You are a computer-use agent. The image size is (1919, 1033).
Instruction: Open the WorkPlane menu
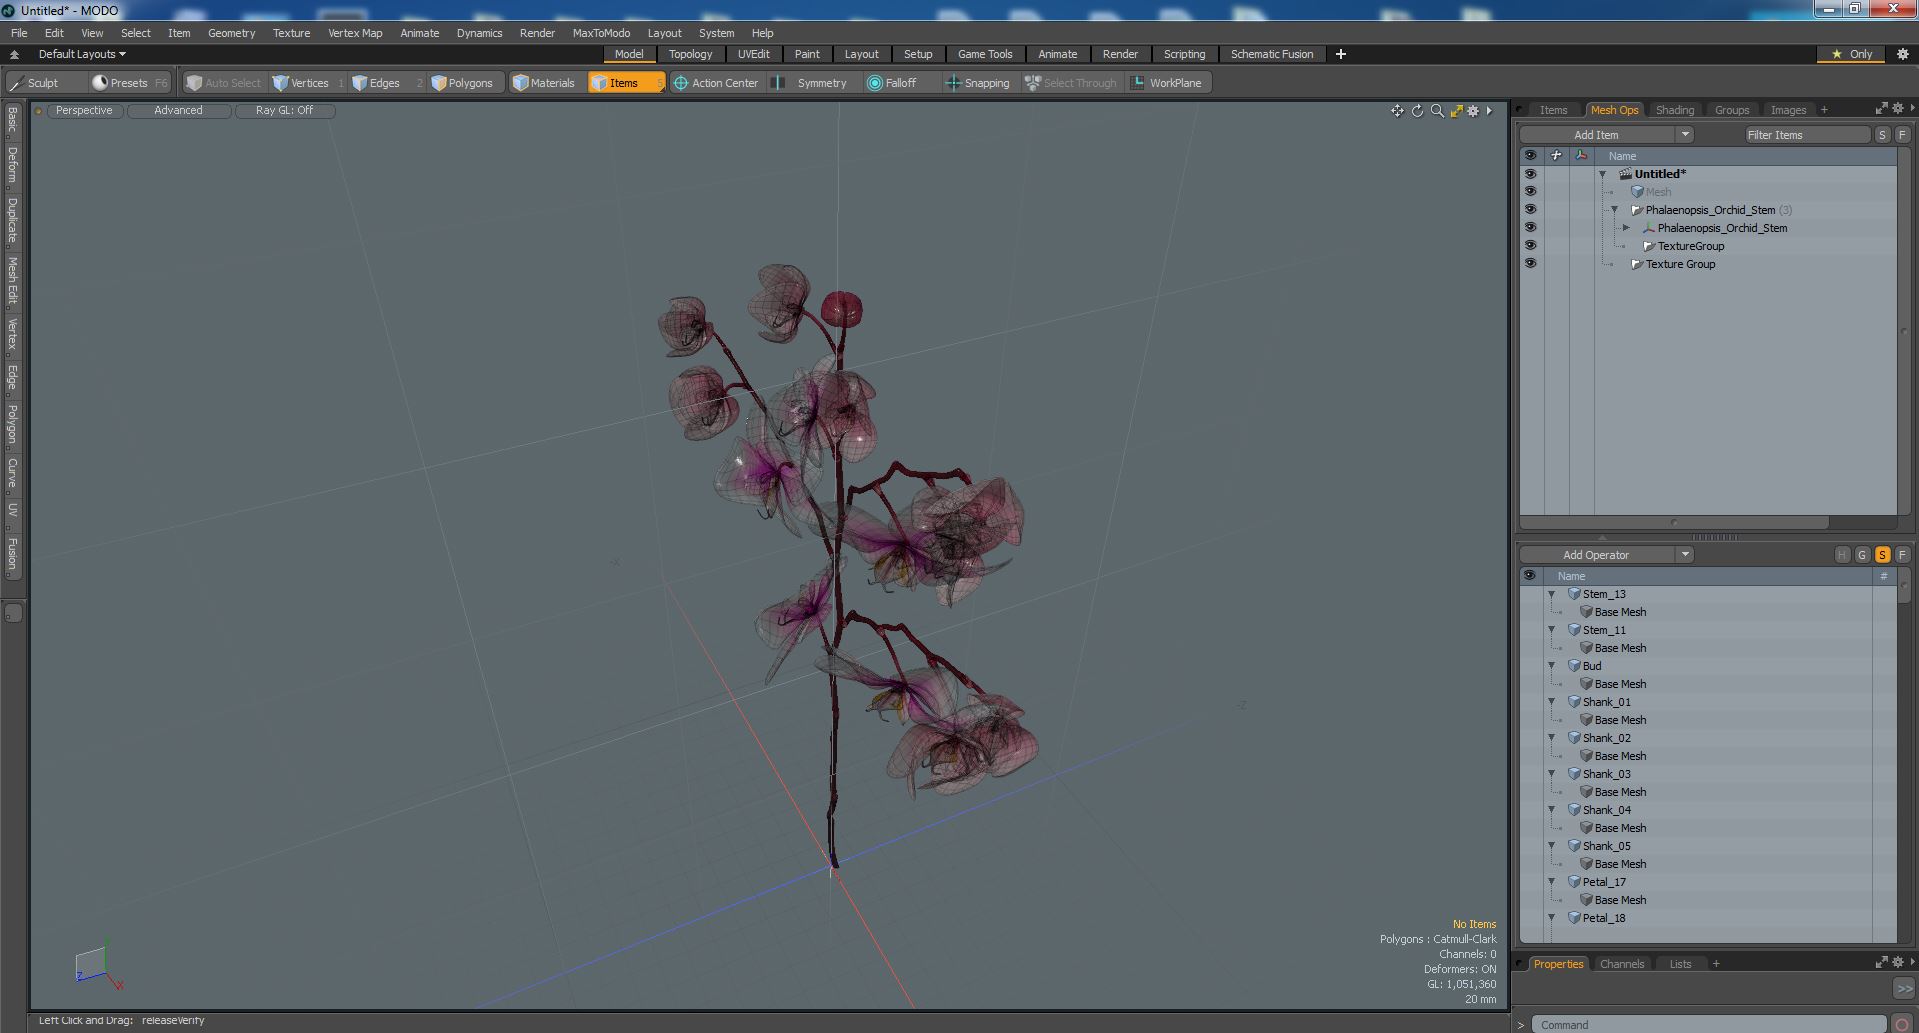pyautogui.click(x=1167, y=83)
